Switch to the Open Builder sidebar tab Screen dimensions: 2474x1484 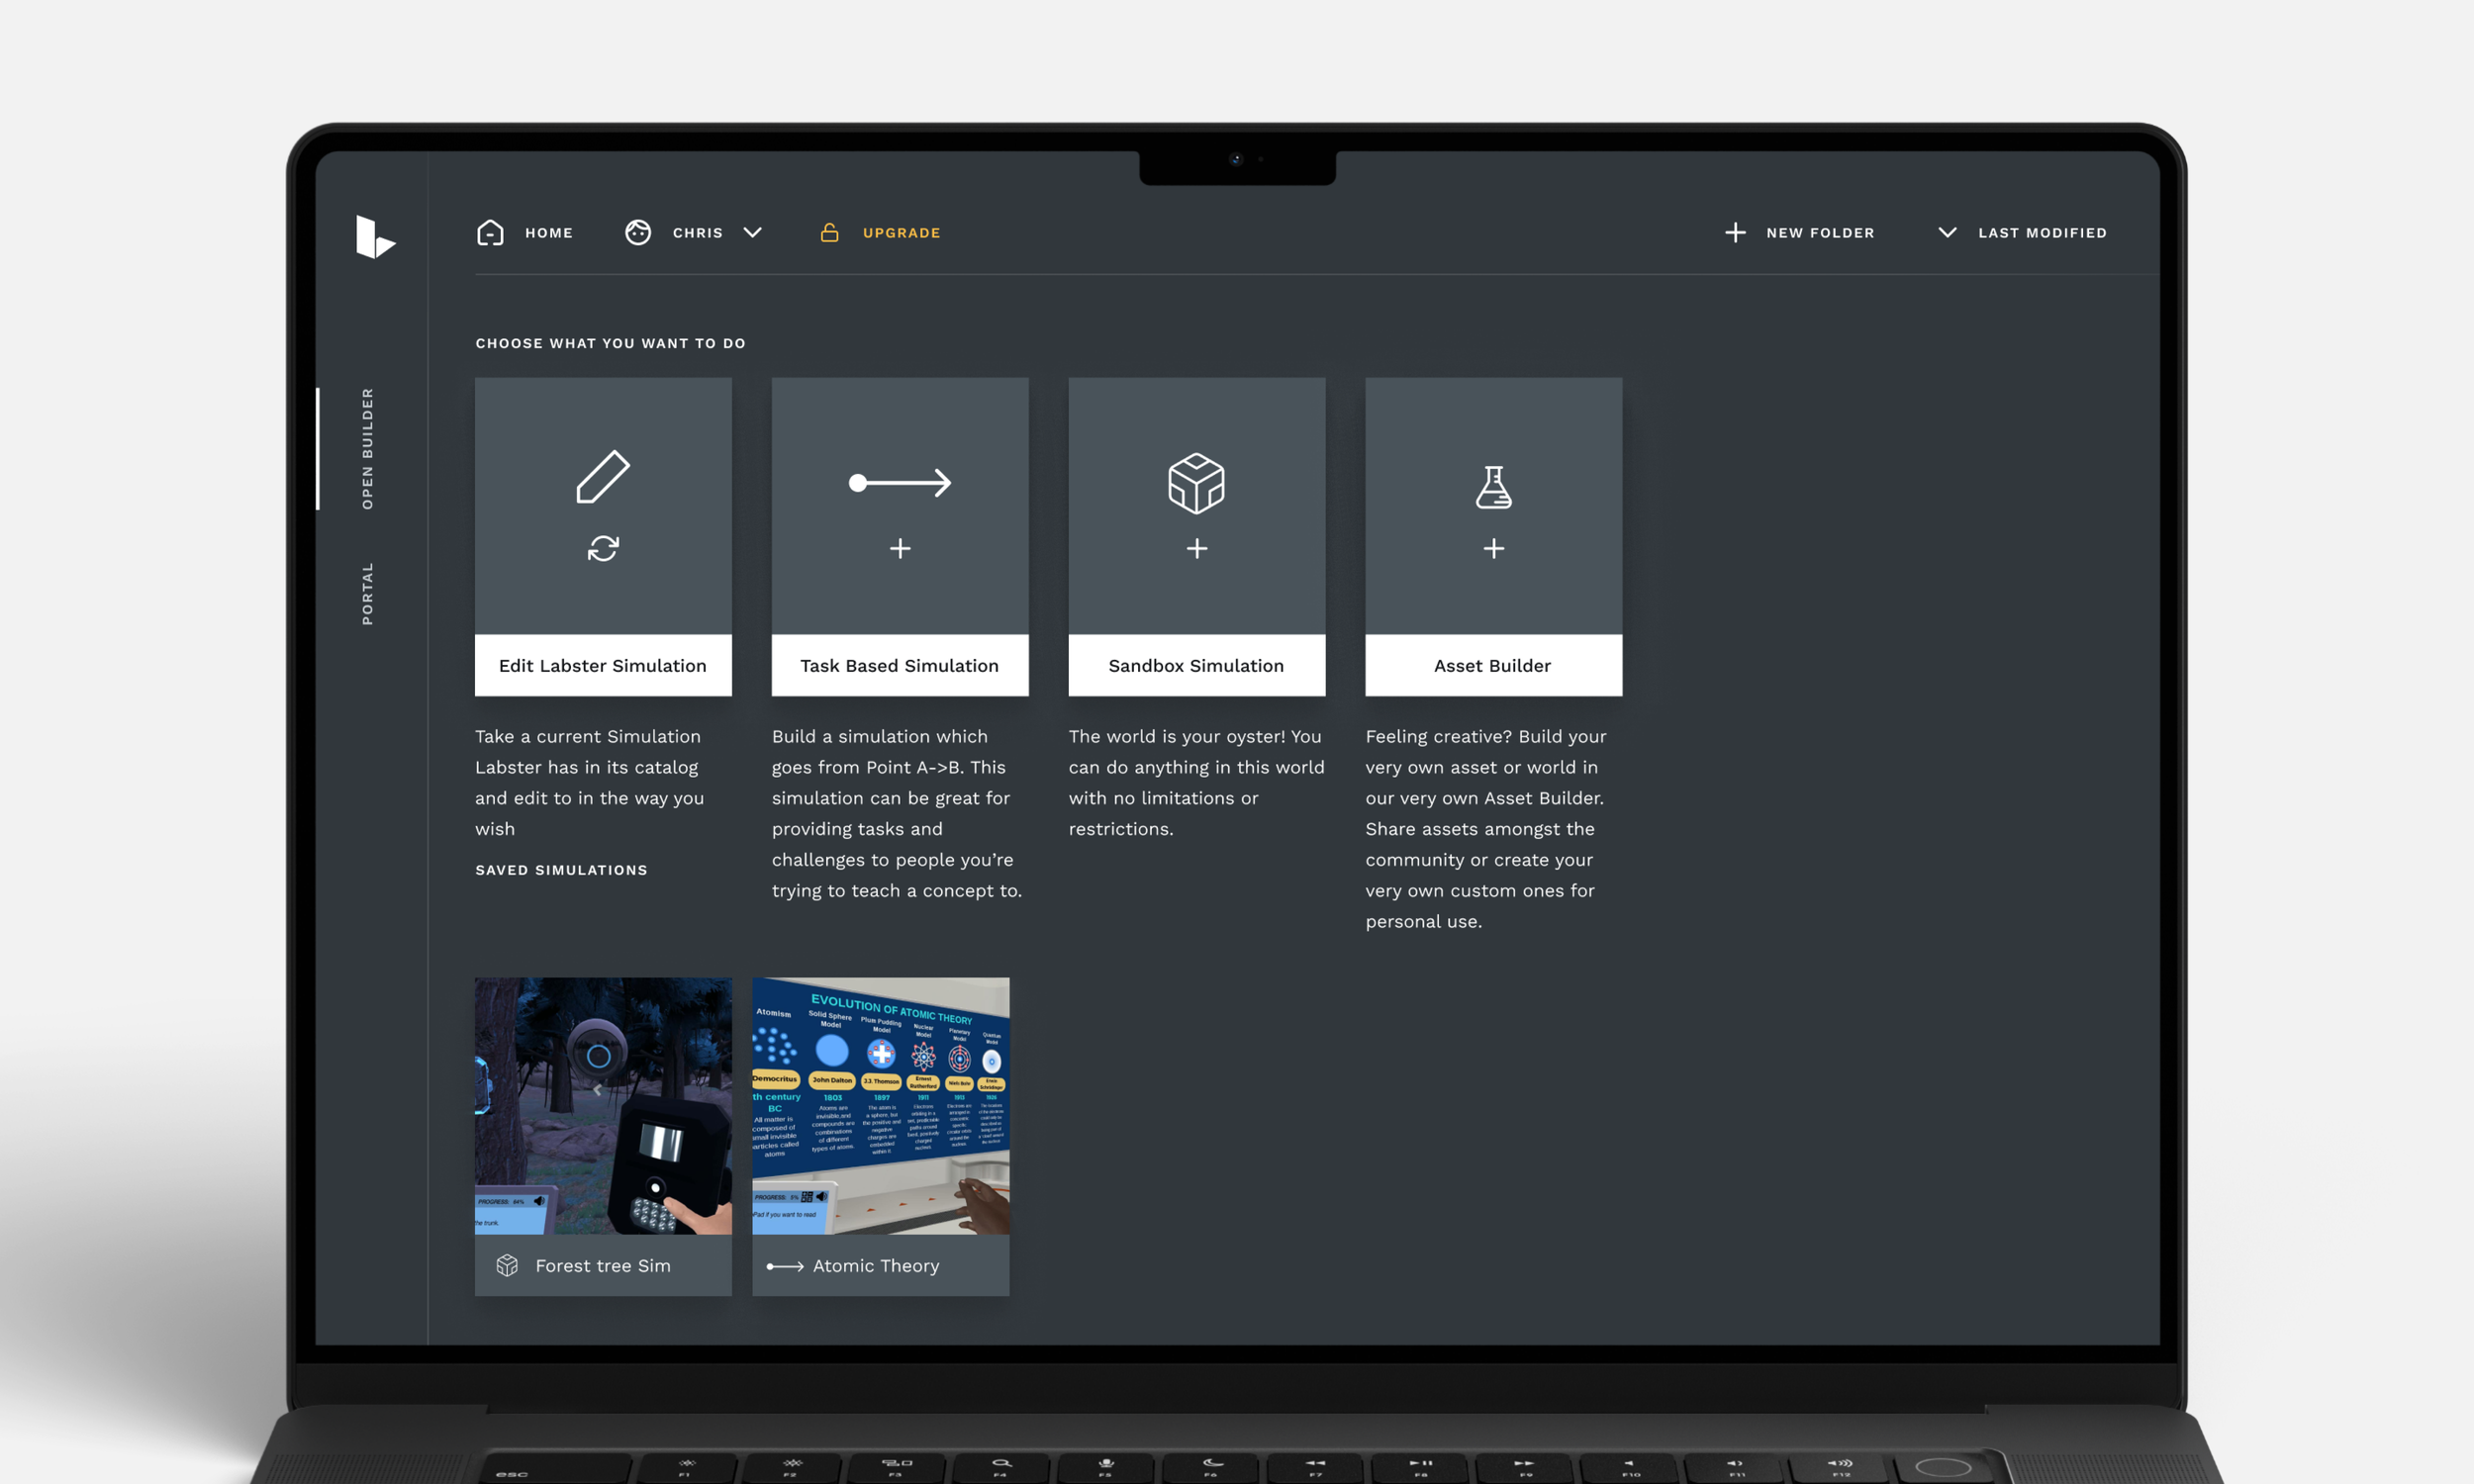tap(367, 449)
